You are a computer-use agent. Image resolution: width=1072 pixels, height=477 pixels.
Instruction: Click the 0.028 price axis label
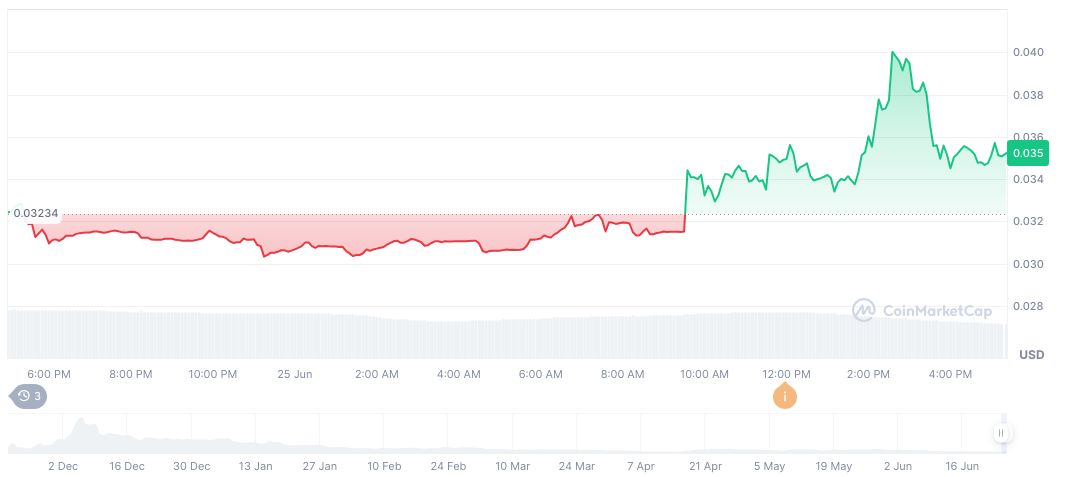click(x=1029, y=306)
